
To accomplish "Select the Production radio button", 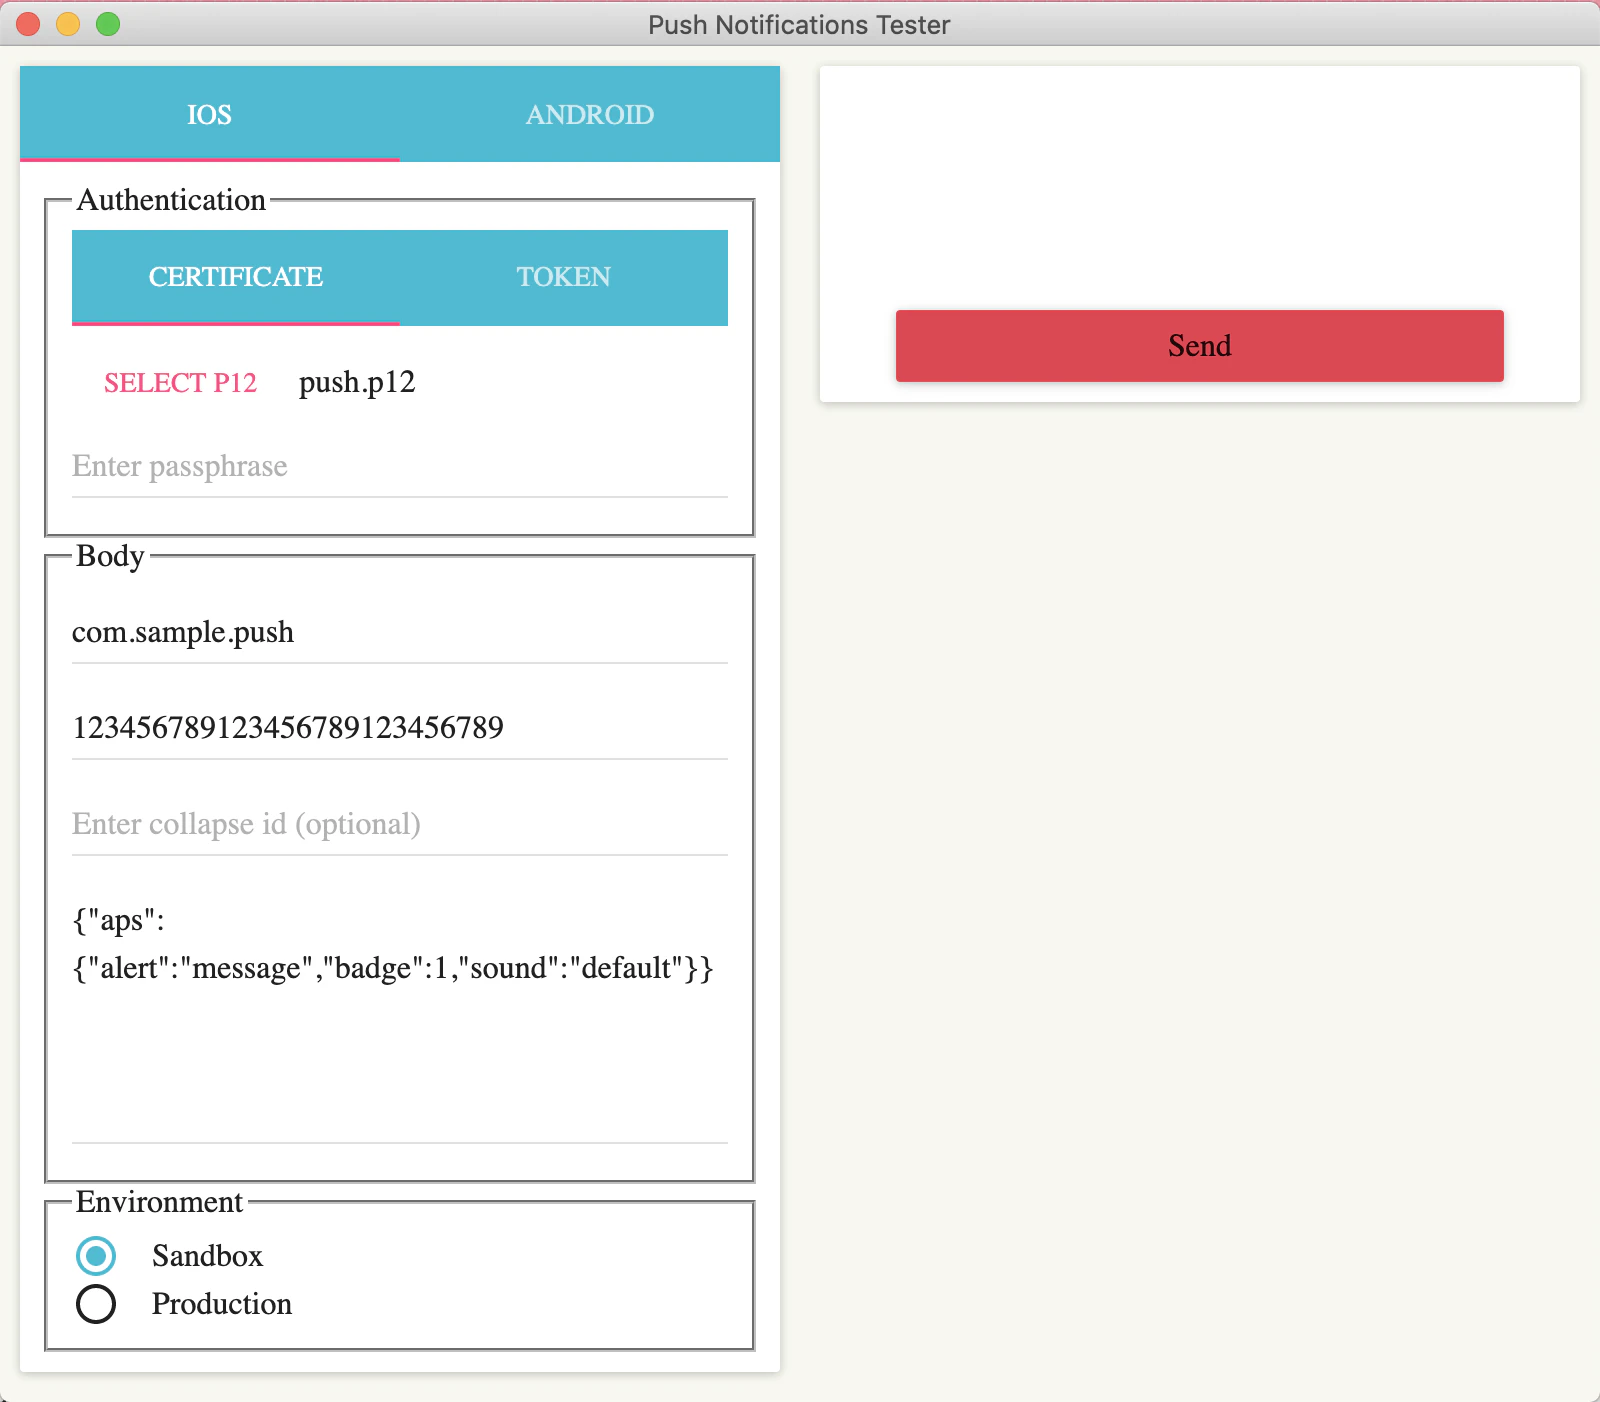I will coord(96,1304).
